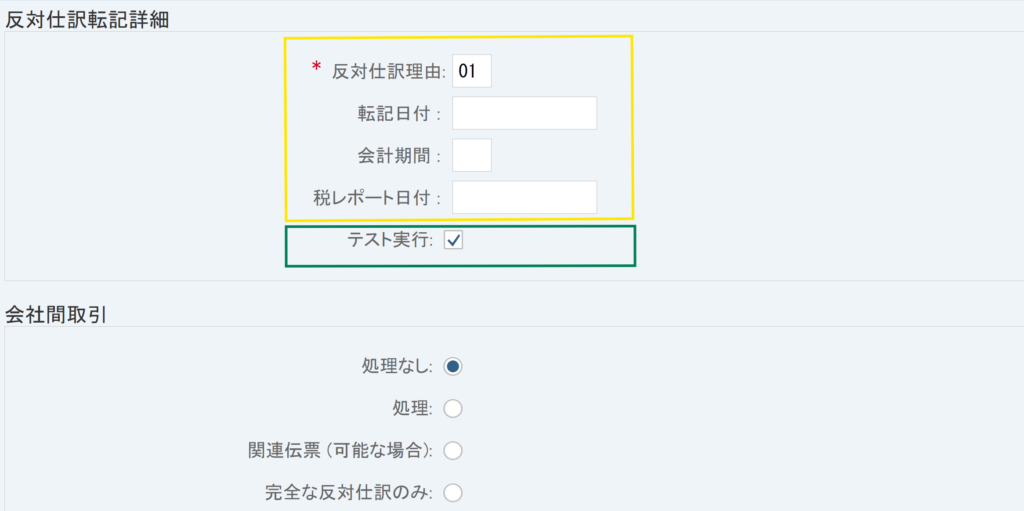
Task: Select the 関連伝票 (可能な場合) radio button
Action: (x=453, y=450)
